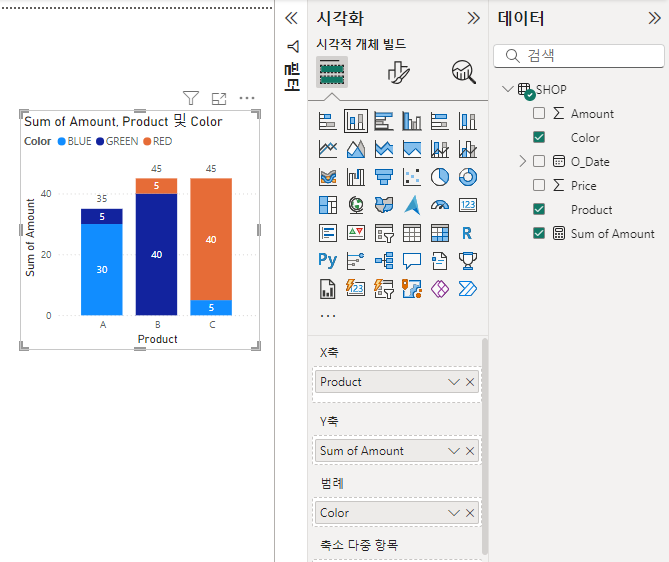Check the Amount field checkbox
The height and width of the screenshot is (562, 669).
click(539, 113)
